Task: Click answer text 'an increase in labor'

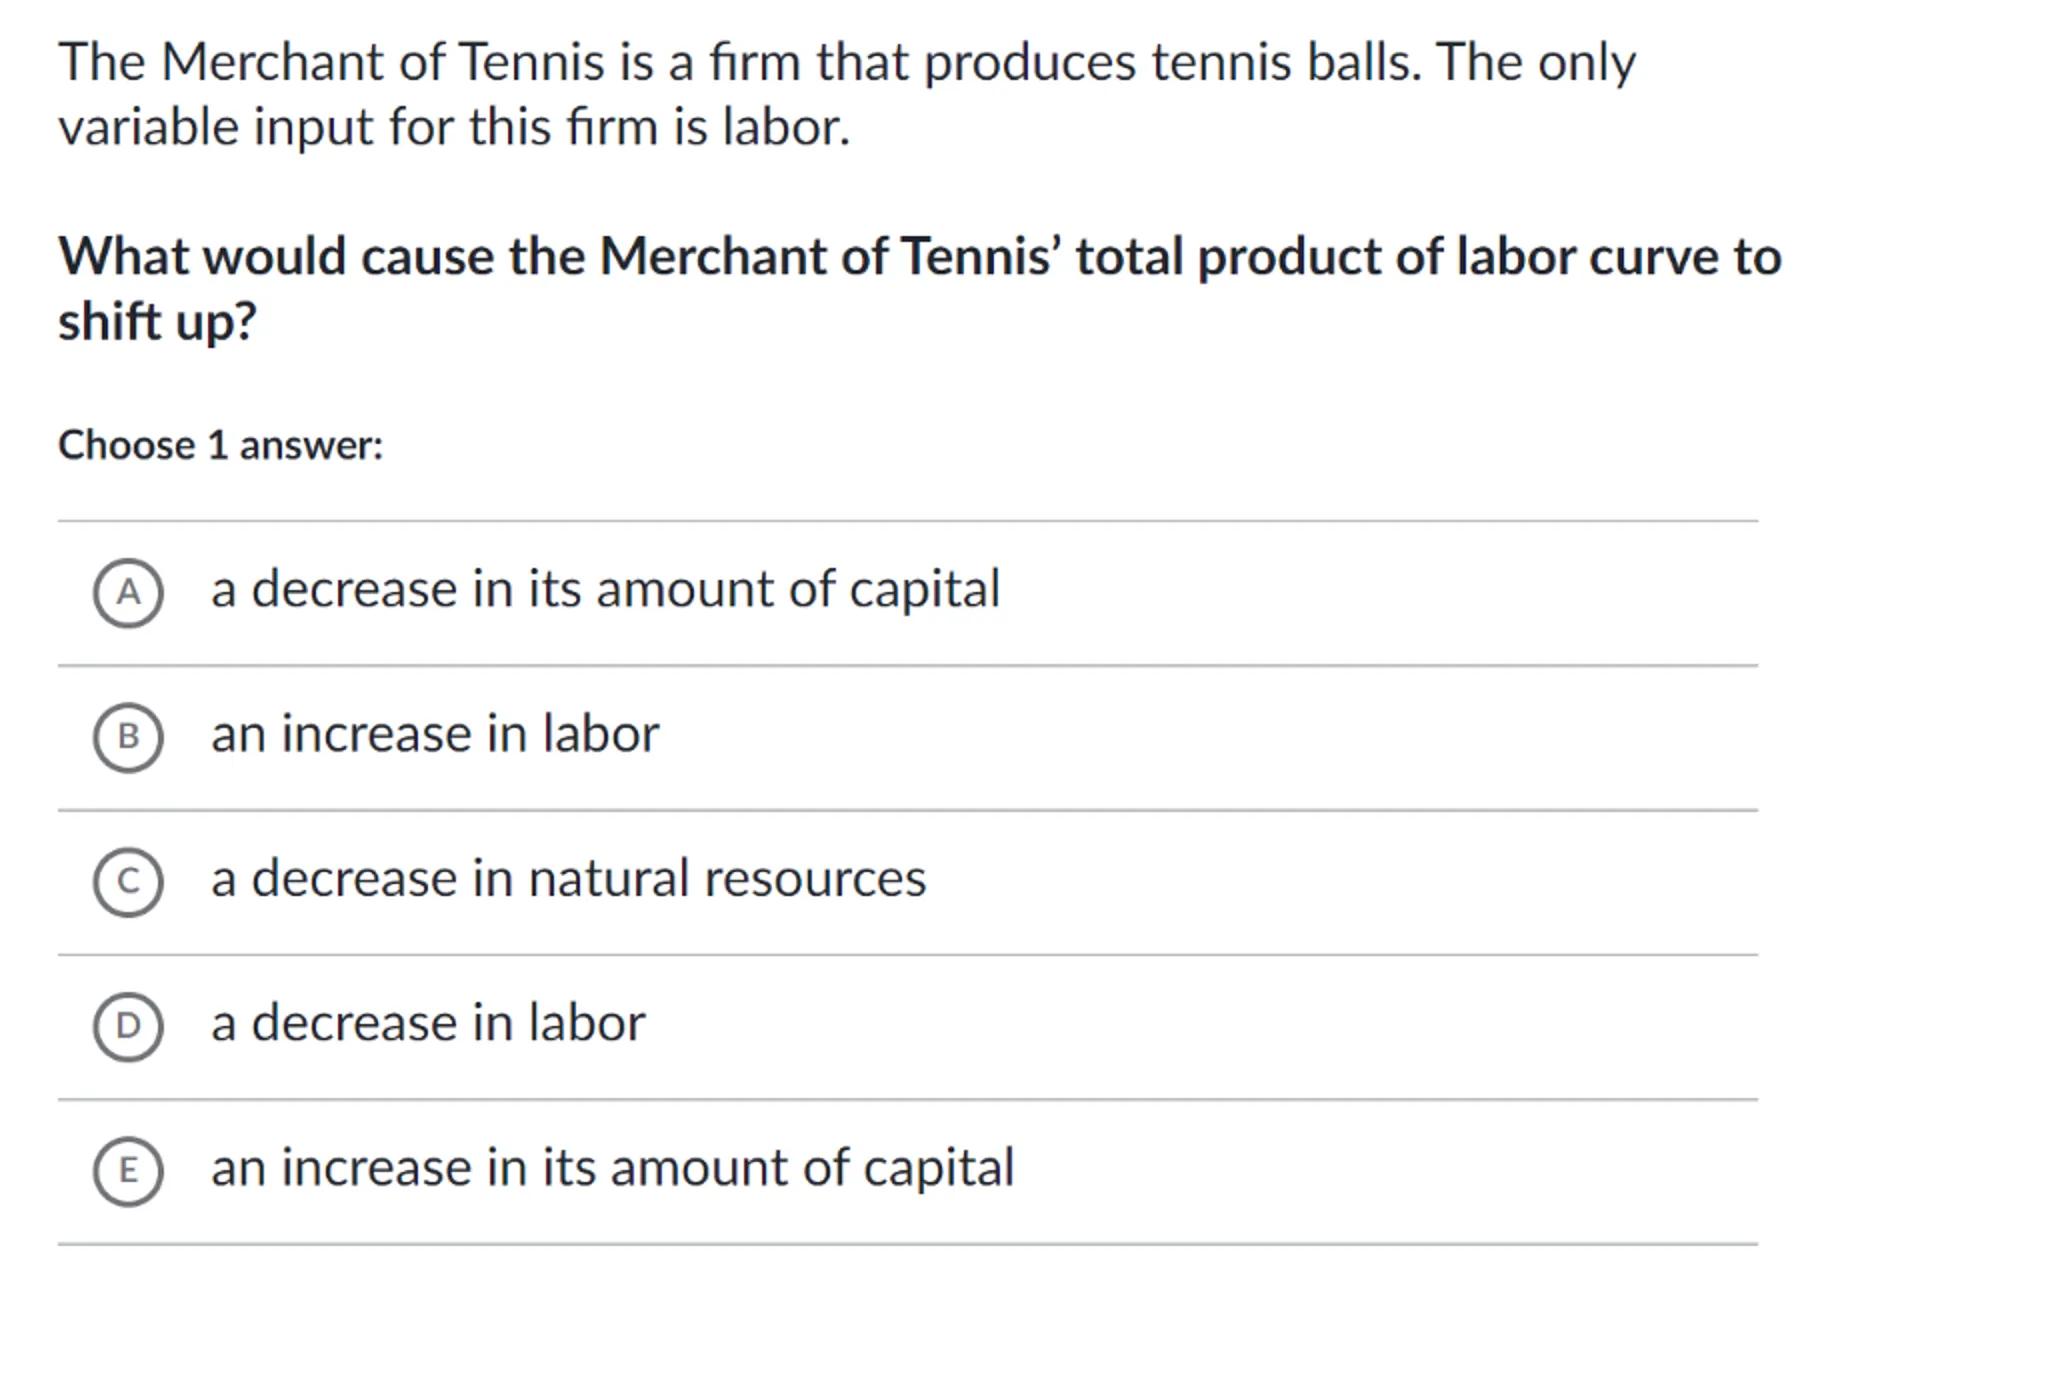Action: click(435, 734)
